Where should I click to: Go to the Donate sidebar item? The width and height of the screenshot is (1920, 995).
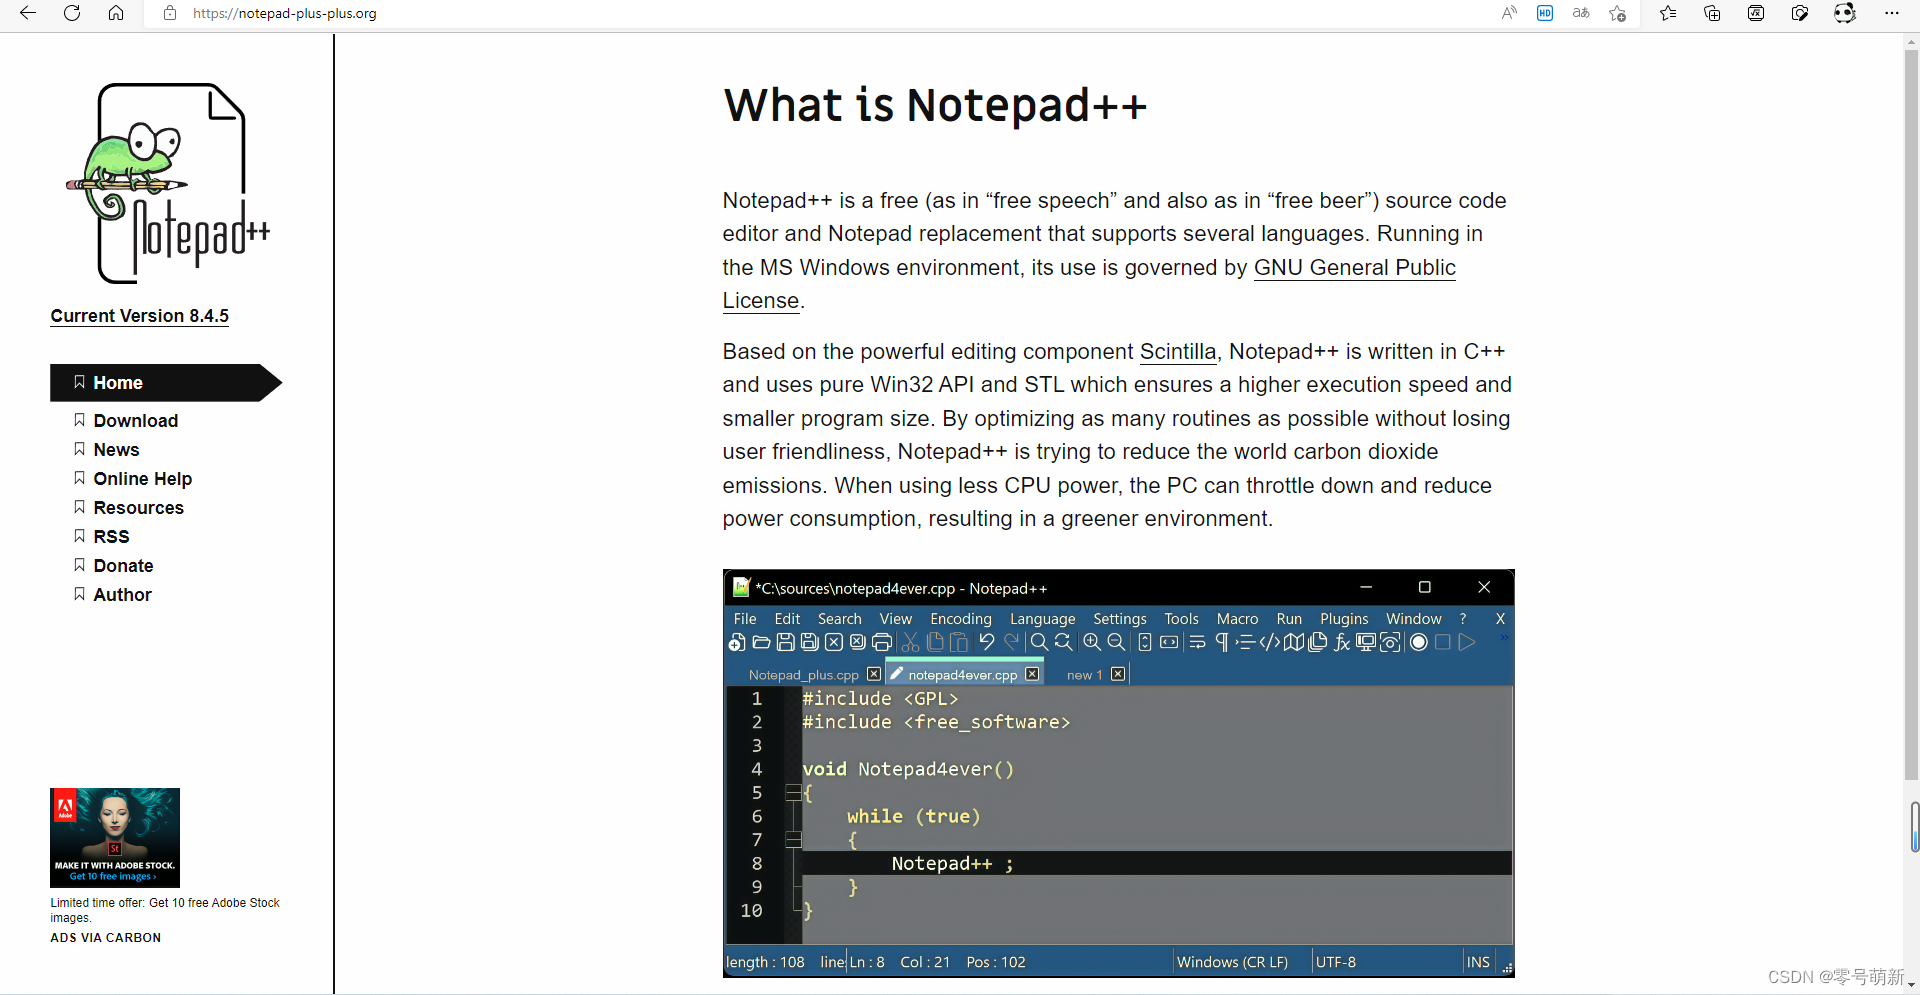point(123,566)
